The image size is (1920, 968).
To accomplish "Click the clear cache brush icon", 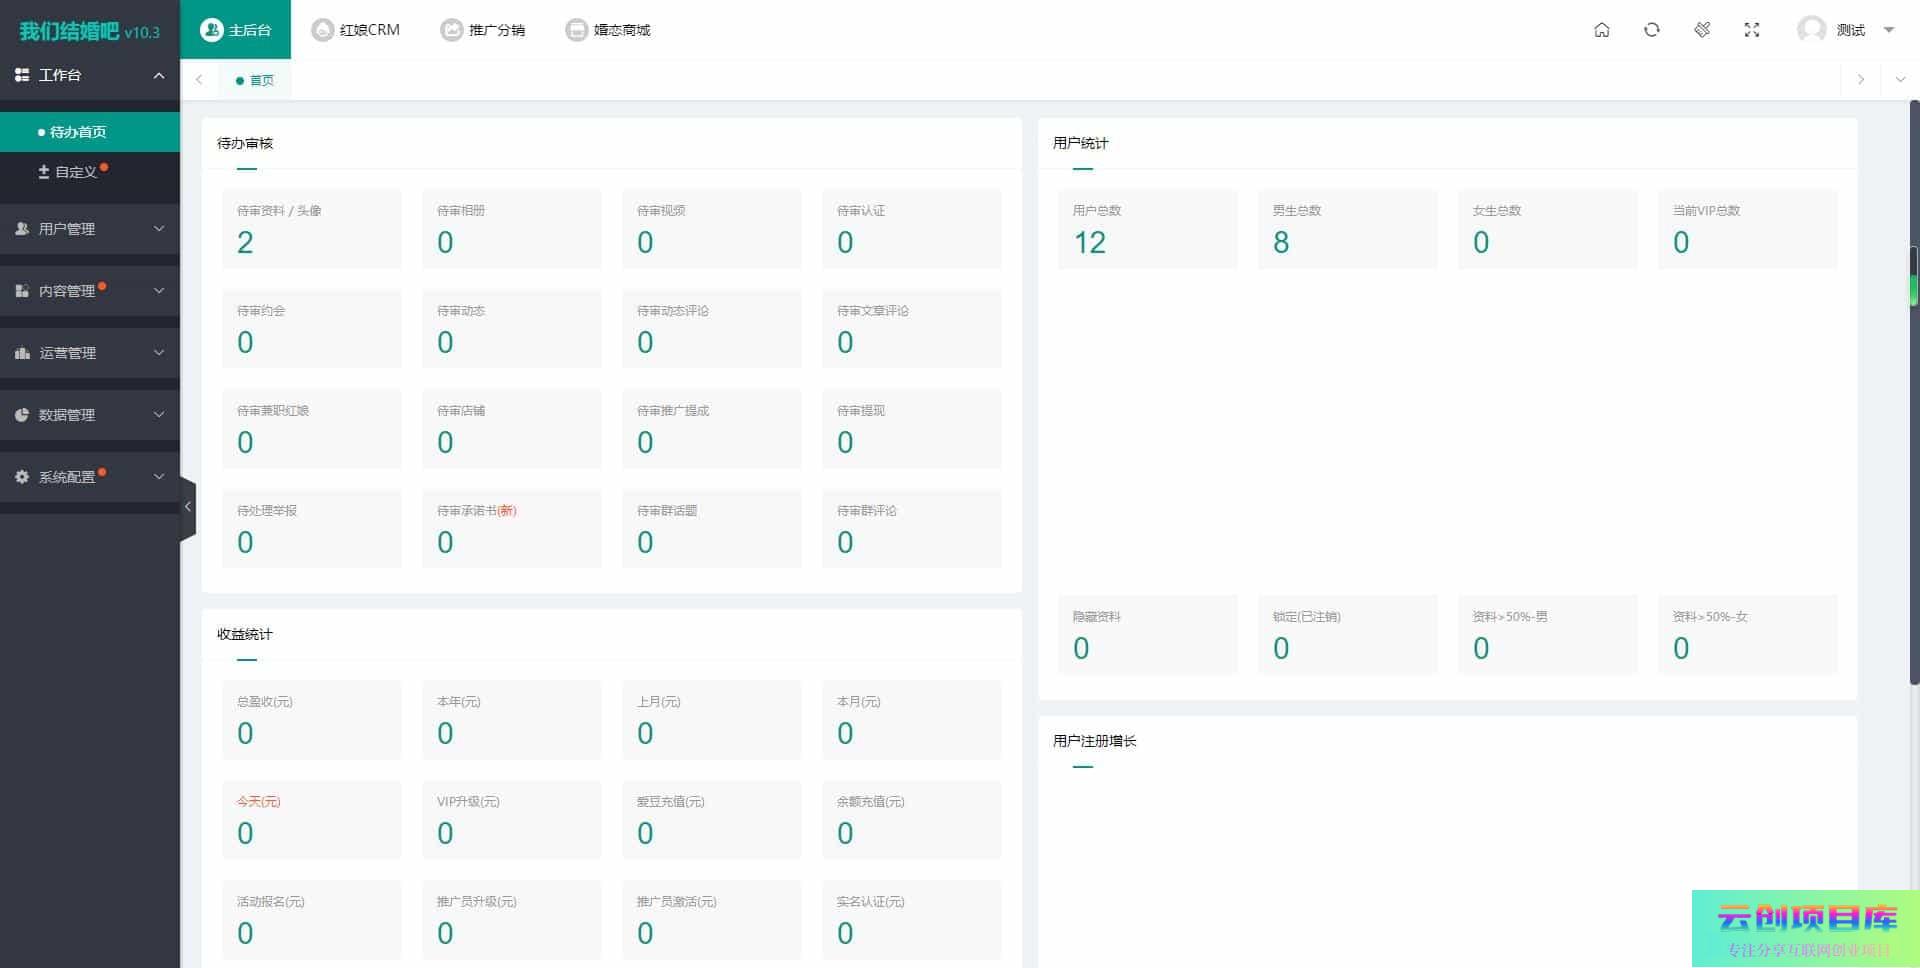I will point(1701,30).
